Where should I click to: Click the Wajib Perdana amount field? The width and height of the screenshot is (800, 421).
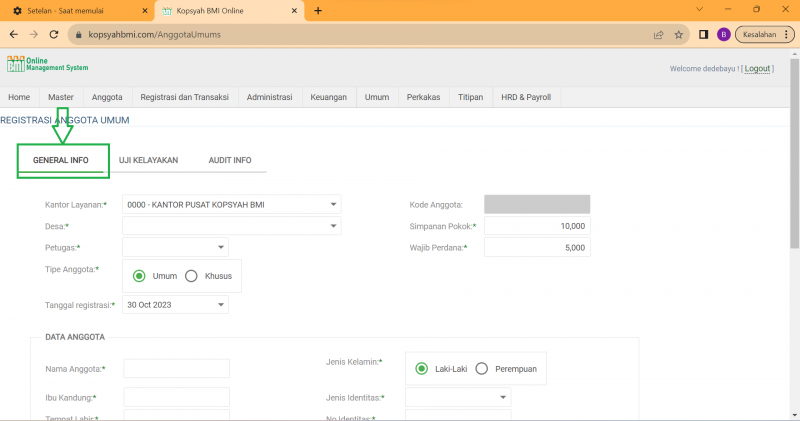pyautogui.click(x=537, y=247)
